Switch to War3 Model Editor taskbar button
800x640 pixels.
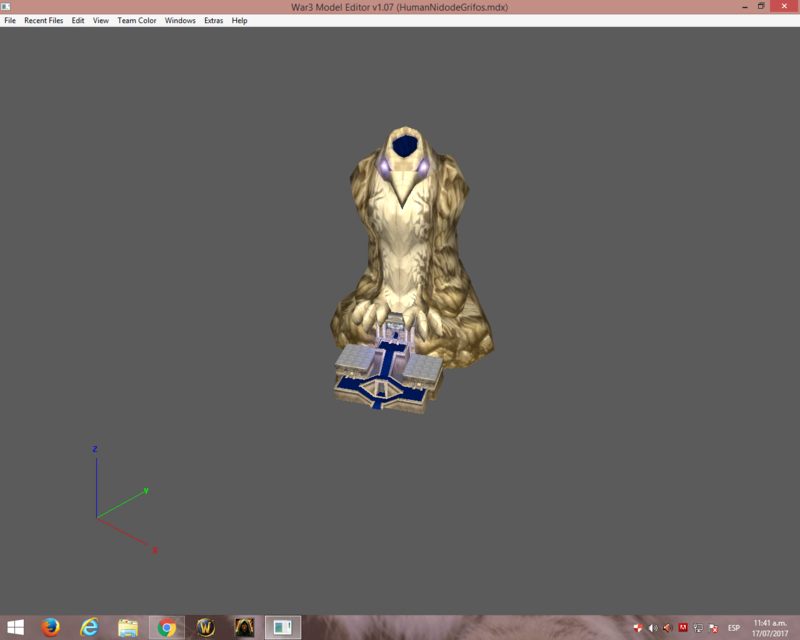pos(283,627)
